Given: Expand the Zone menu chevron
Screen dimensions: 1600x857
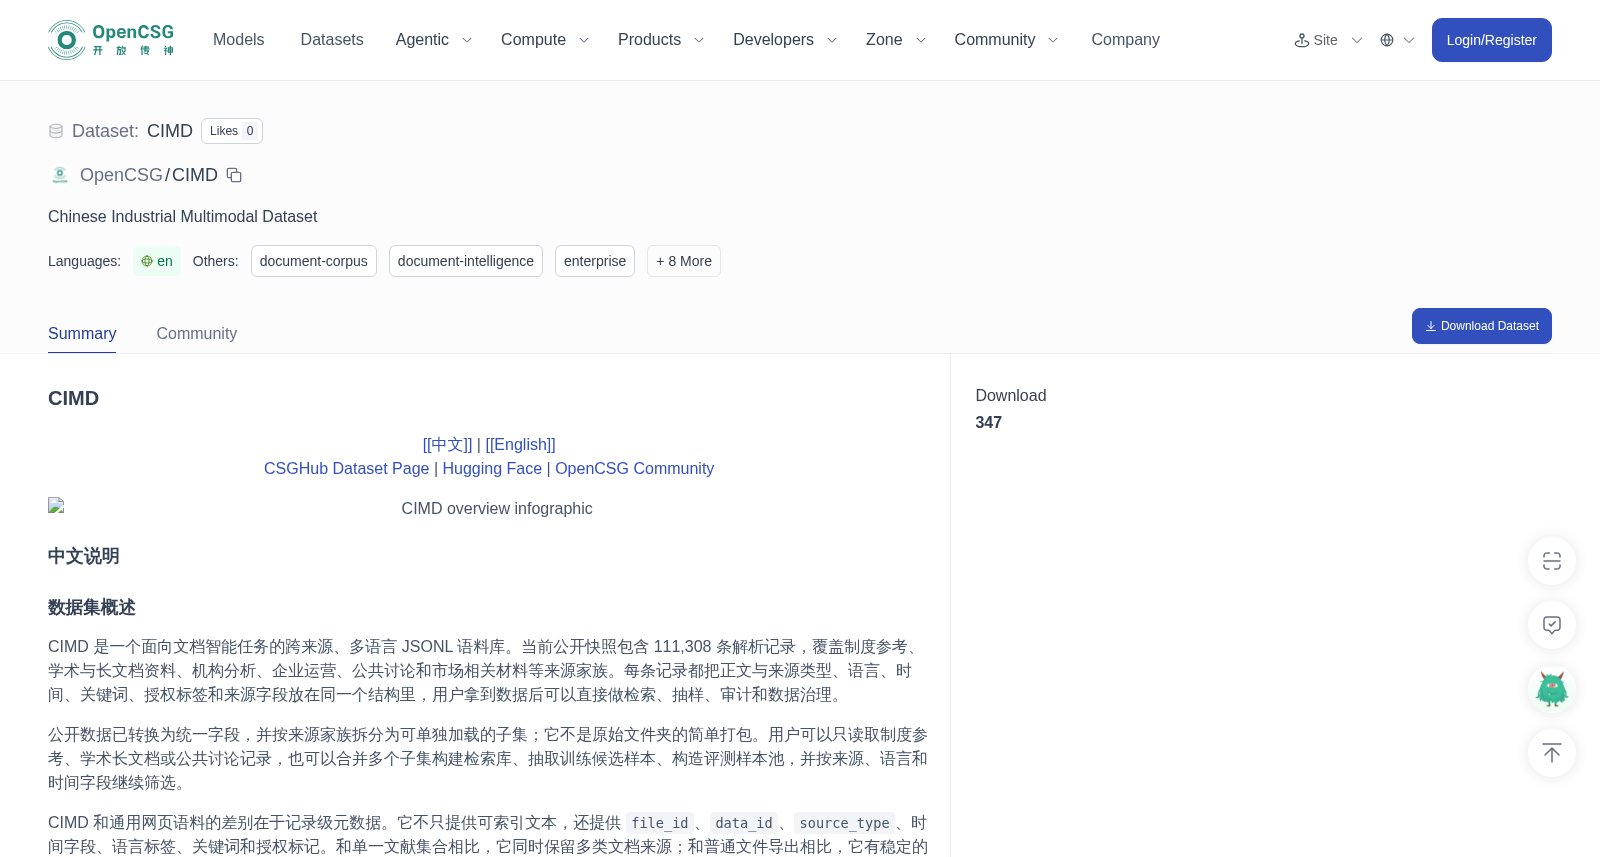Looking at the screenshot, I should pos(921,40).
